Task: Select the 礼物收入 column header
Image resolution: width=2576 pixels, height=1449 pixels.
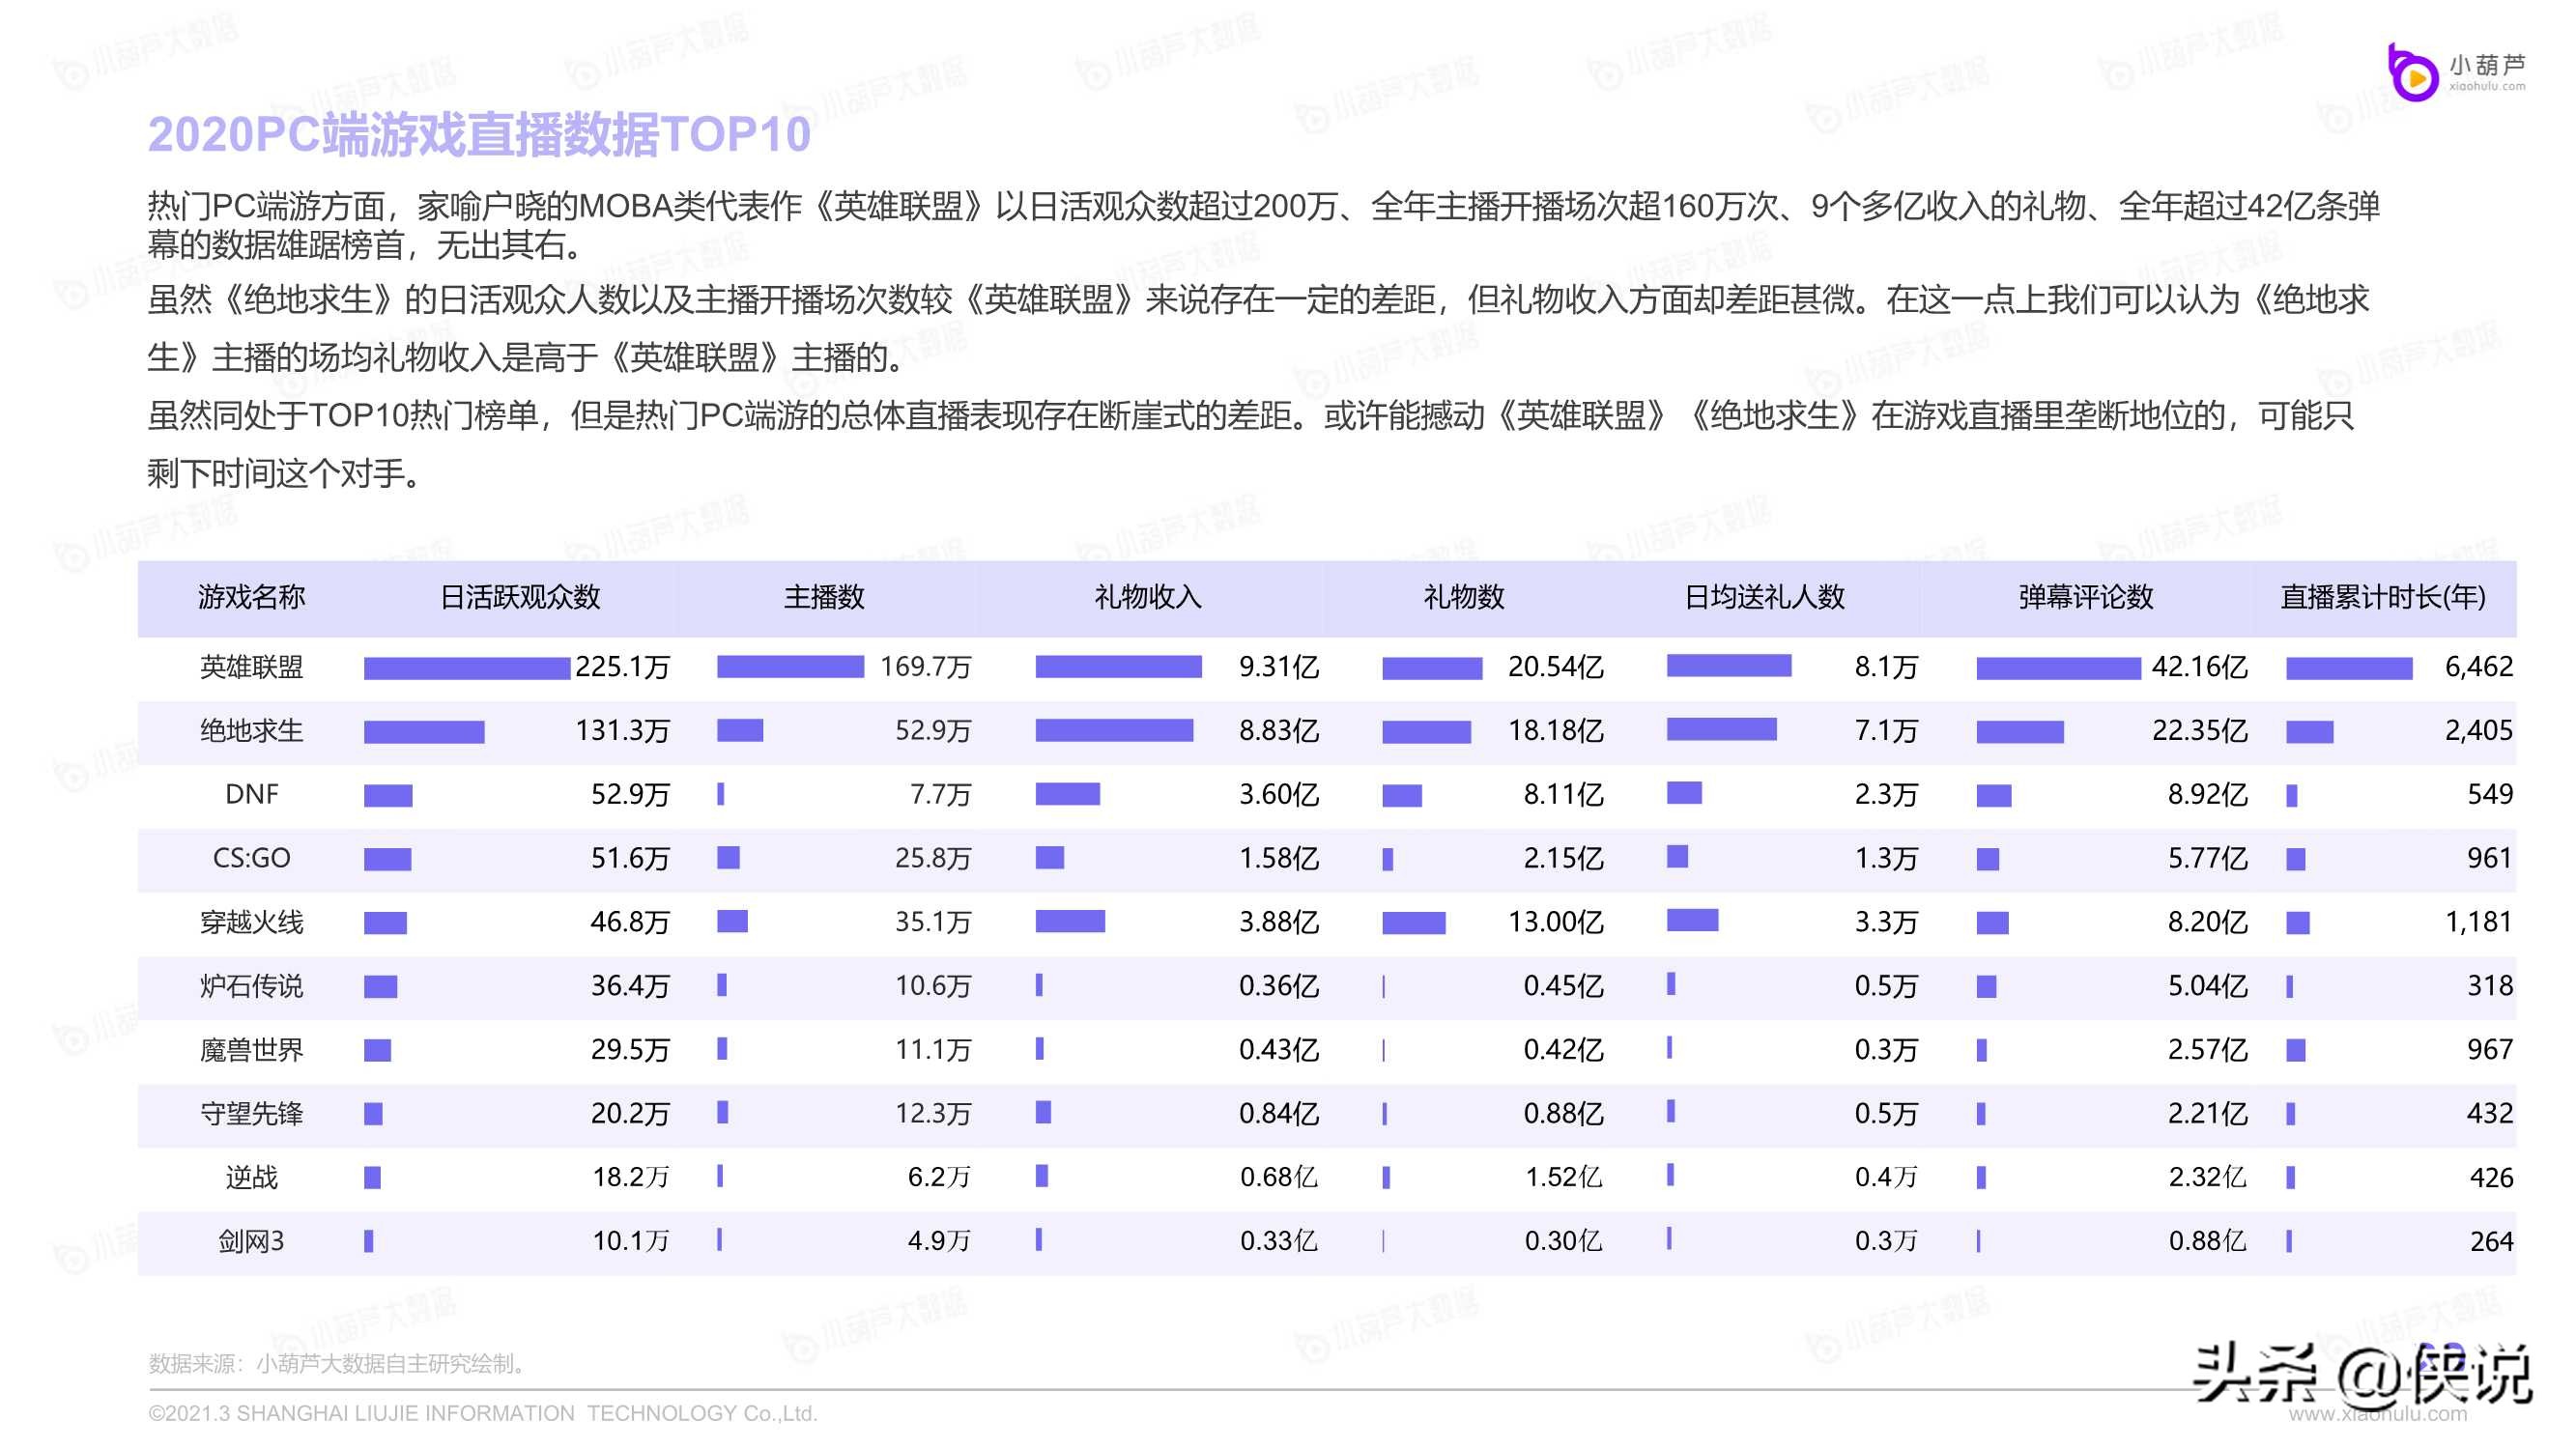Action: click(1147, 597)
